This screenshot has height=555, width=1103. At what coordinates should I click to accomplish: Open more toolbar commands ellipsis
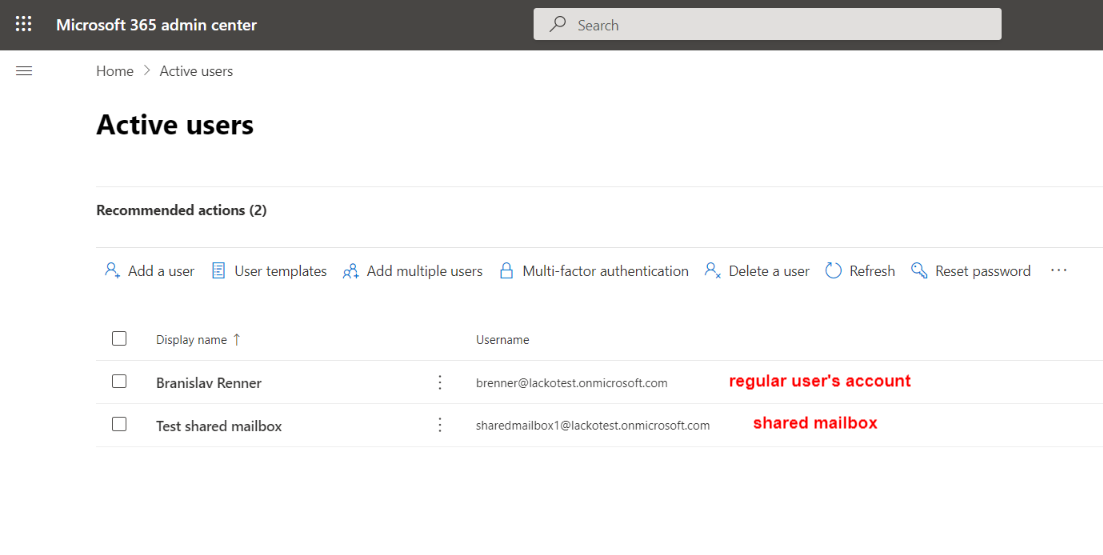(x=1059, y=271)
